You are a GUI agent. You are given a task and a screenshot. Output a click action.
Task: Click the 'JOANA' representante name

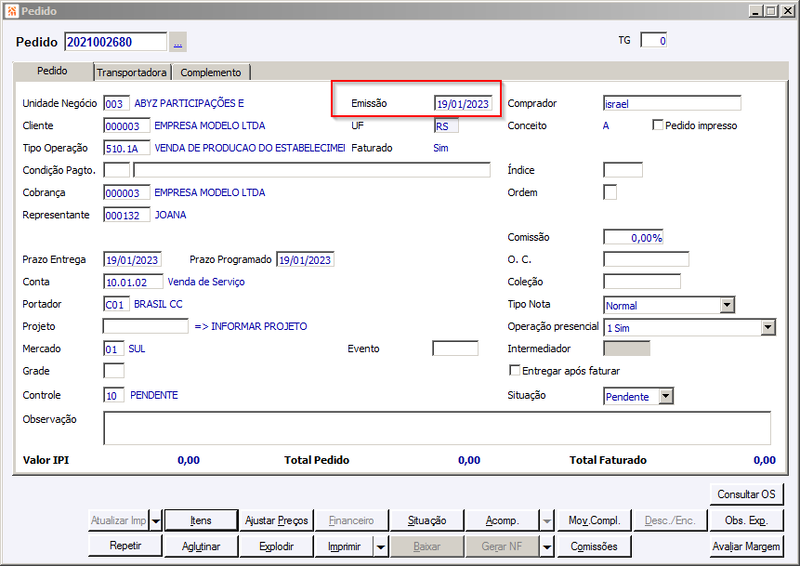click(170, 215)
